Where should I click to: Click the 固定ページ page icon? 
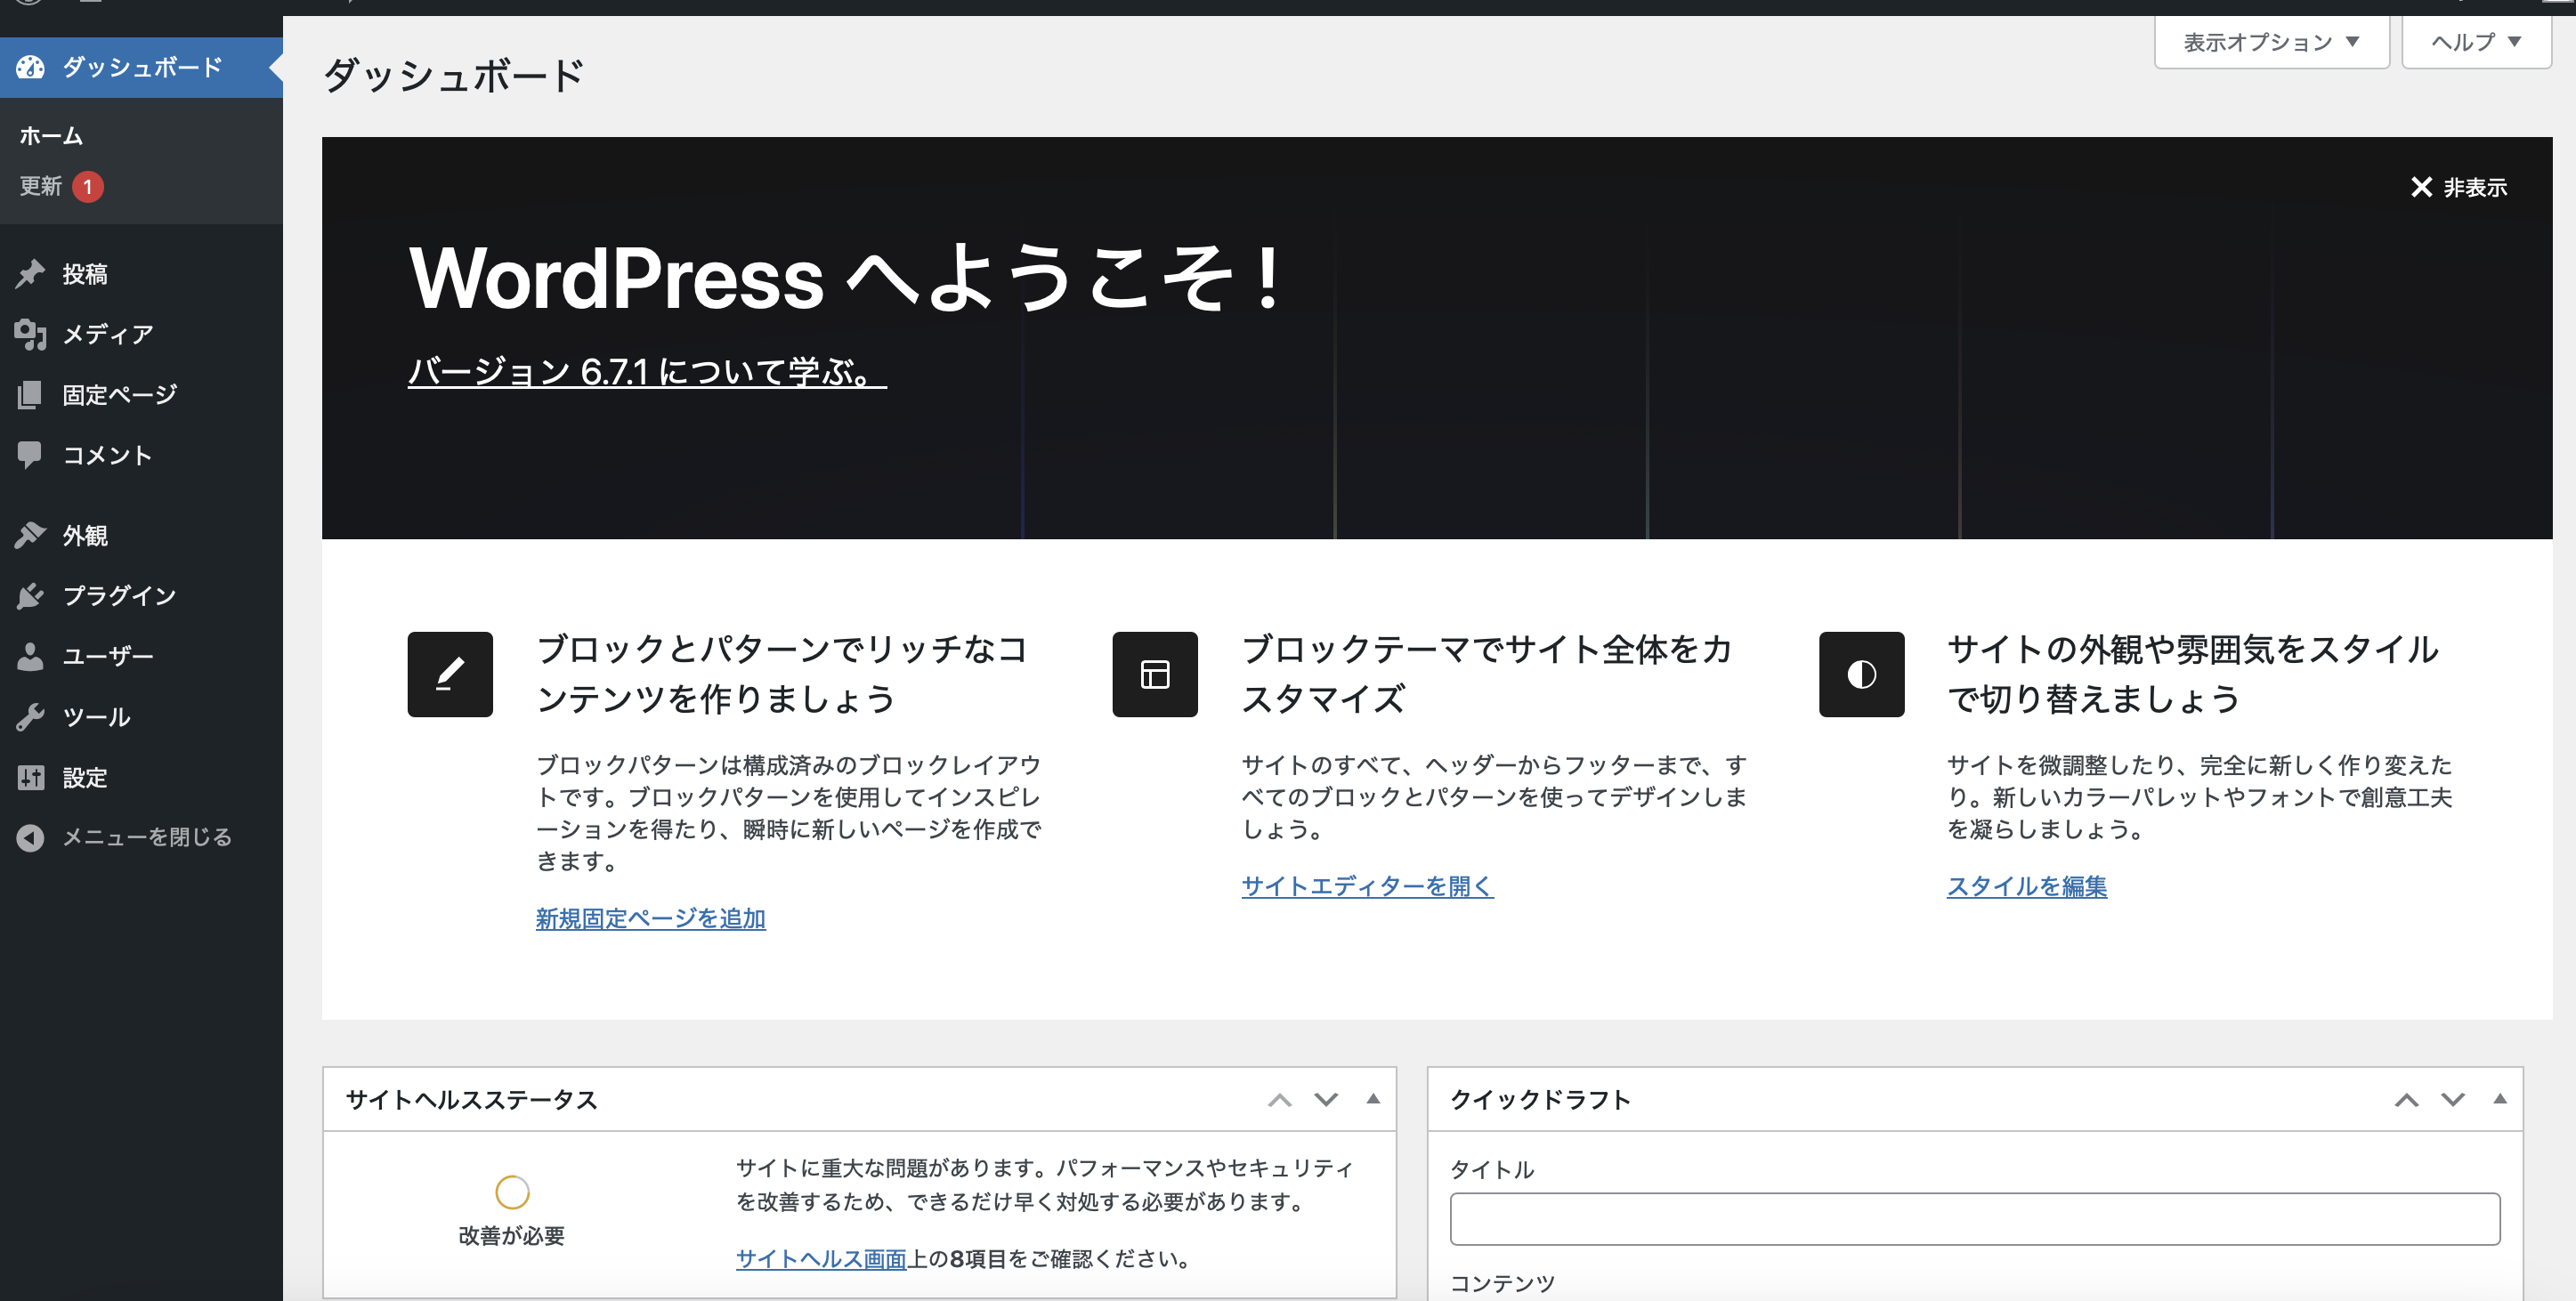tap(31, 394)
